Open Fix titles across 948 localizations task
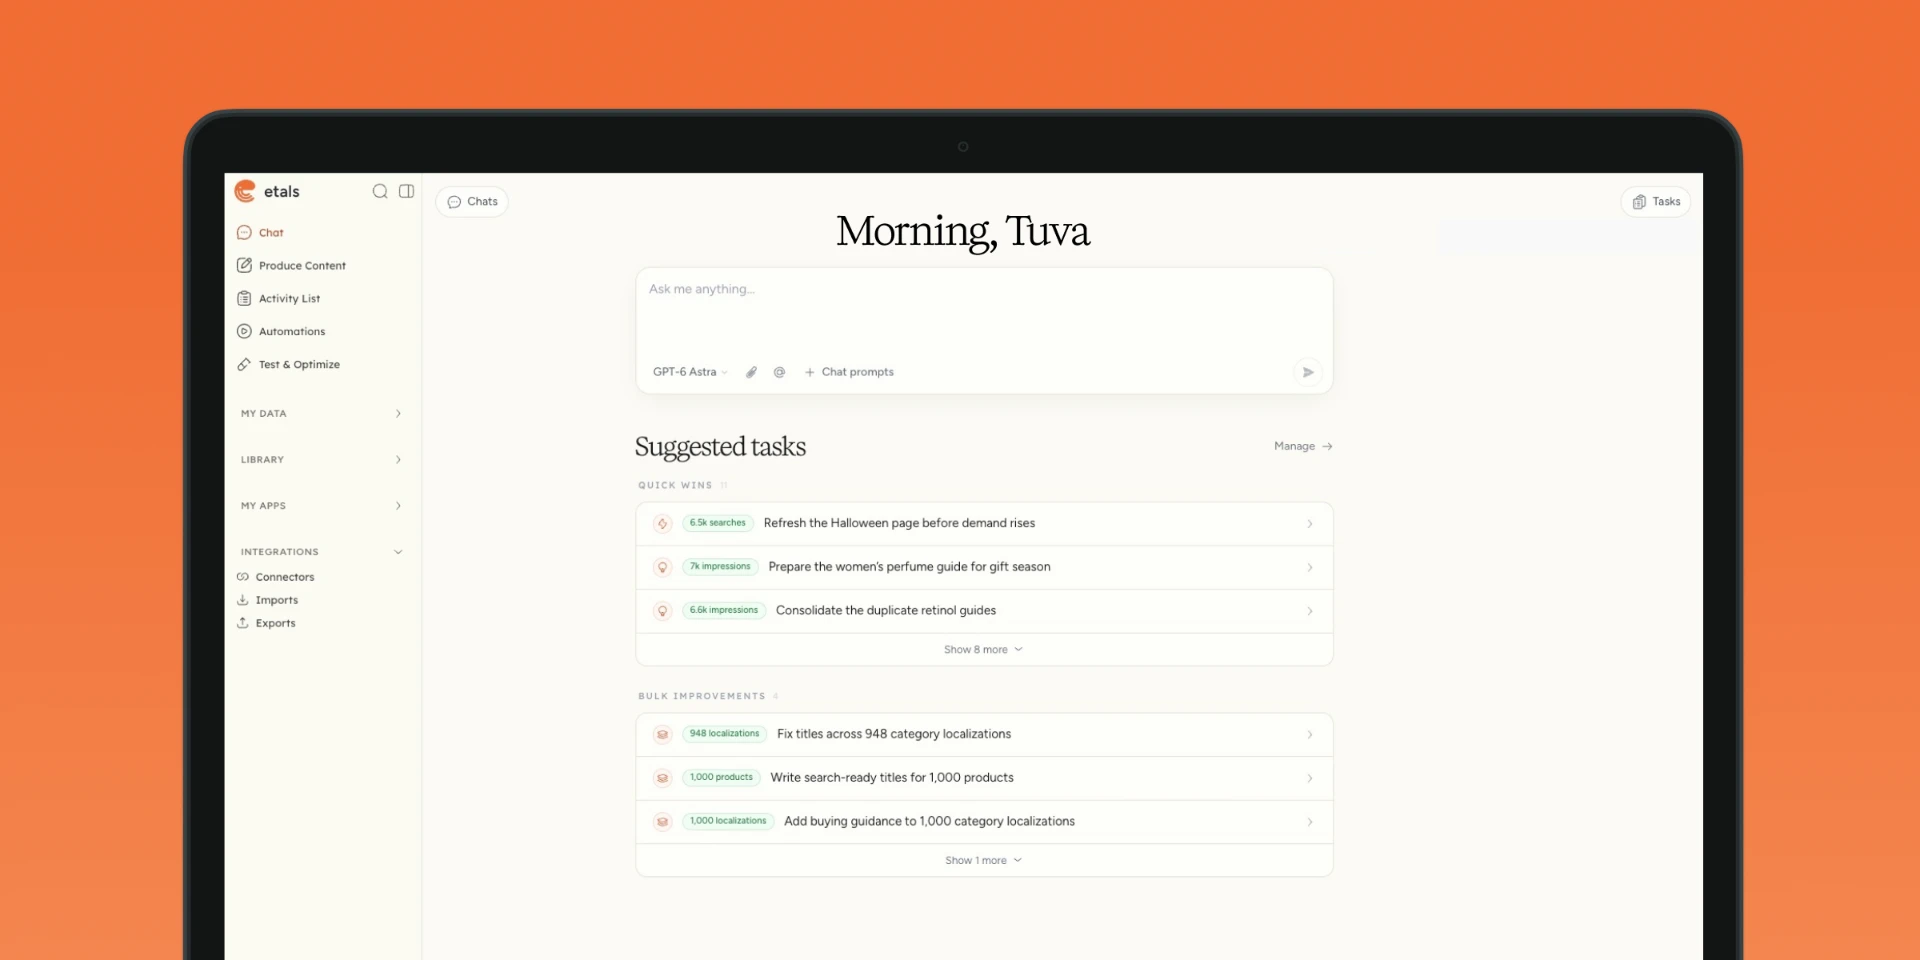The width and height of the screenshot is (1920, 960). [984, 734]
